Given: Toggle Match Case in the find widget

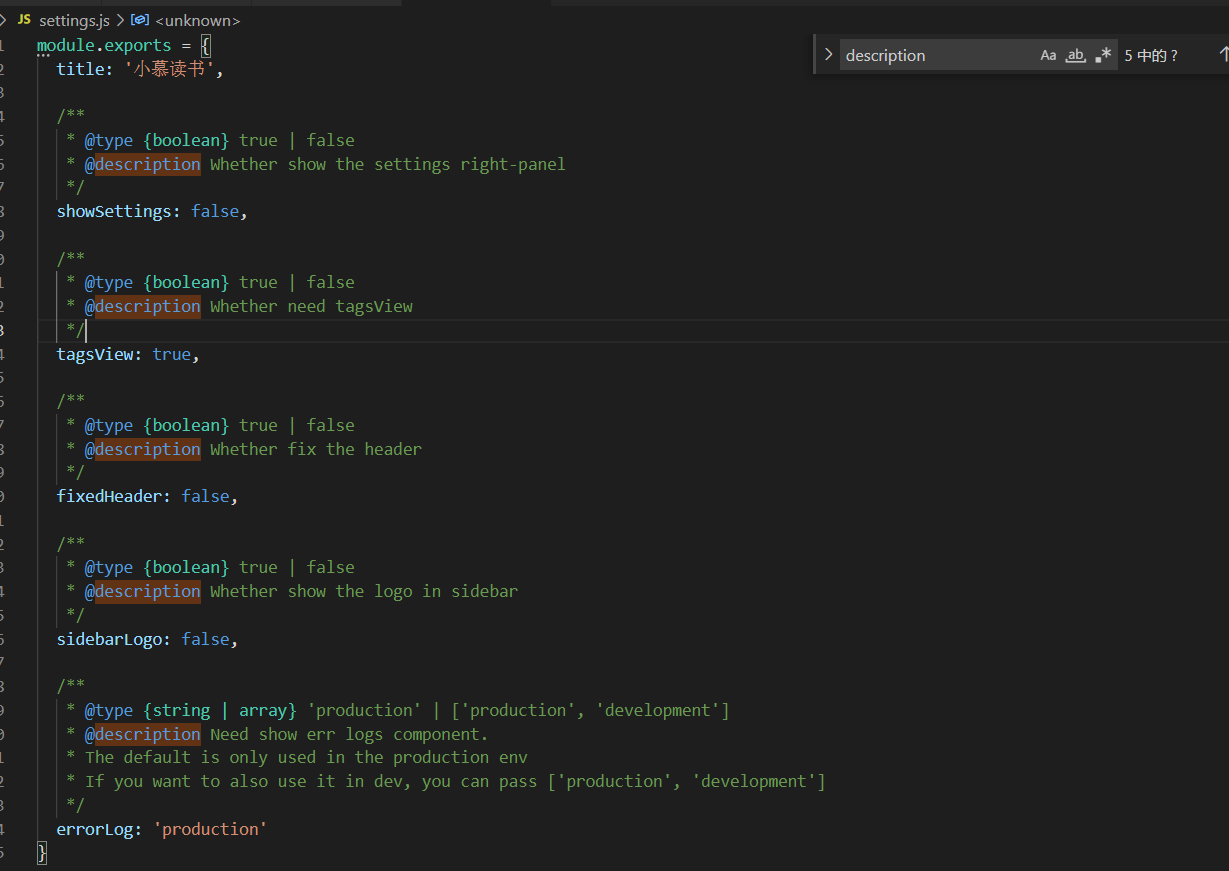Looking at the screenshot, I should point(1048,56).
